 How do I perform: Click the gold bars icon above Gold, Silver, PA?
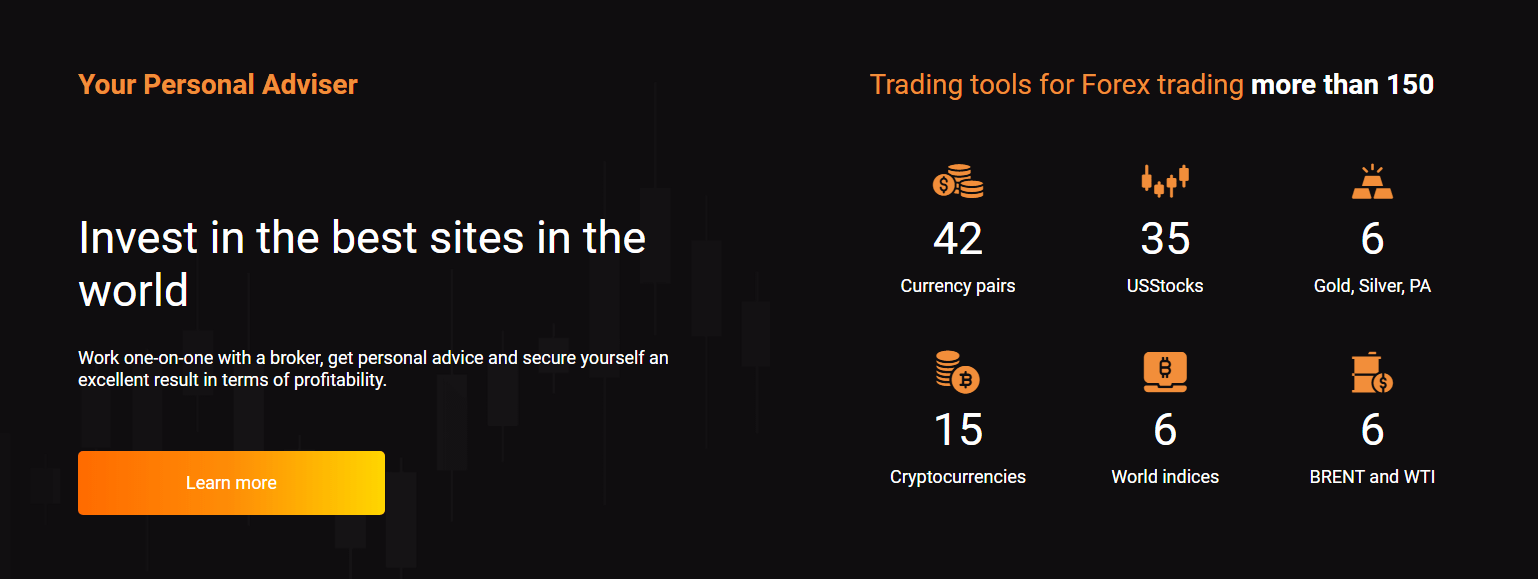point(1372,182)
